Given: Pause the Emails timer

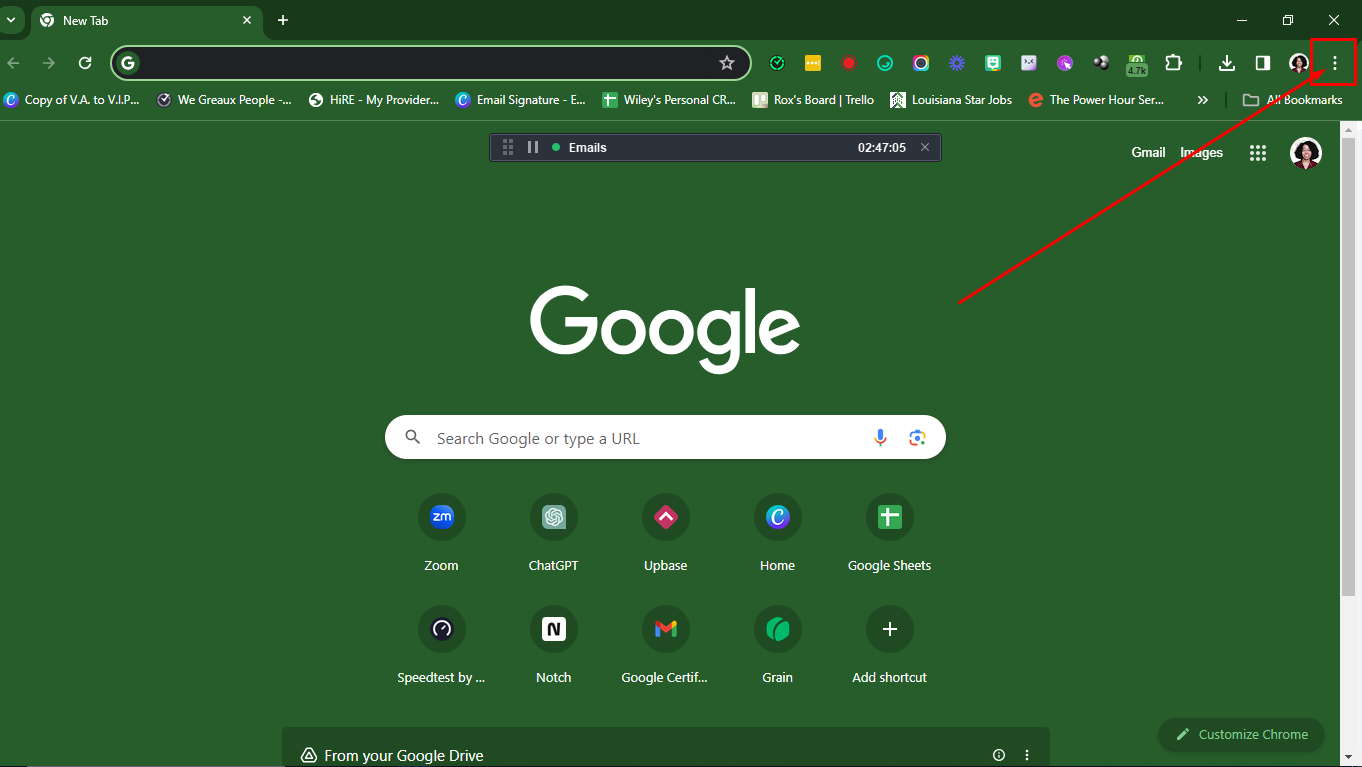Looking at the screenshot, I should coord(533,146).
